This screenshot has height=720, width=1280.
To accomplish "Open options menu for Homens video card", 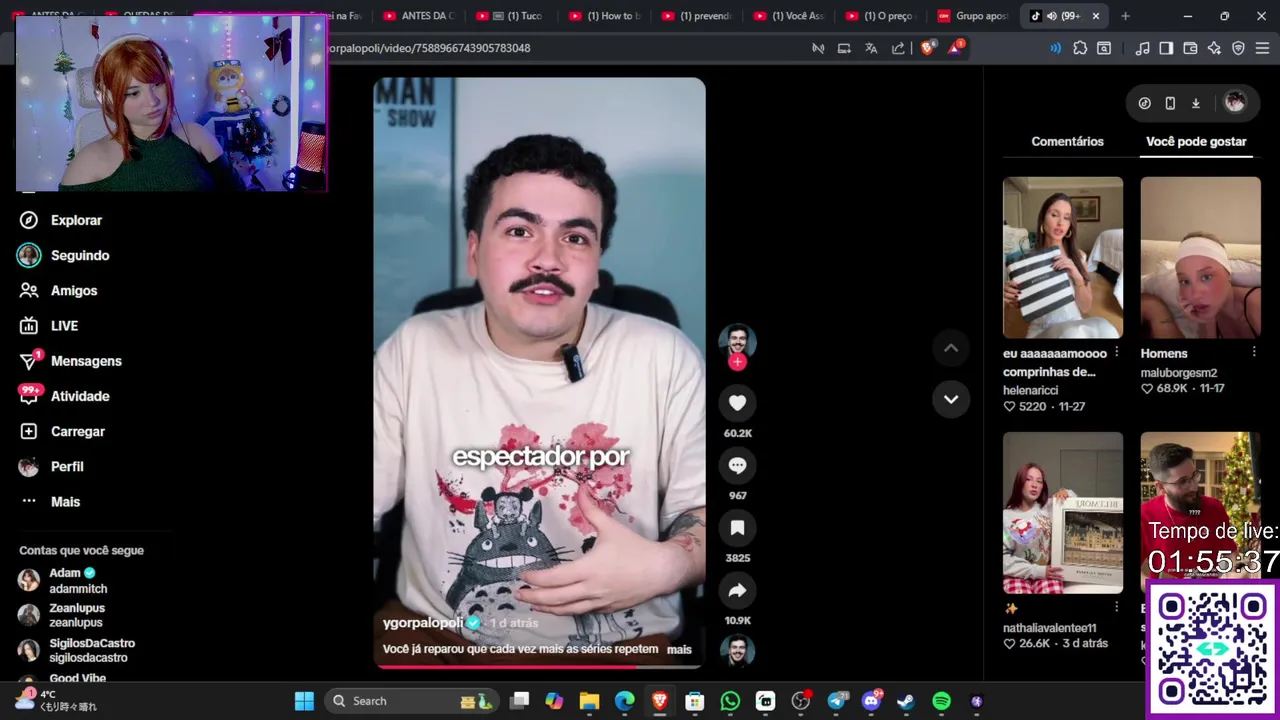I will (1253, 352).
